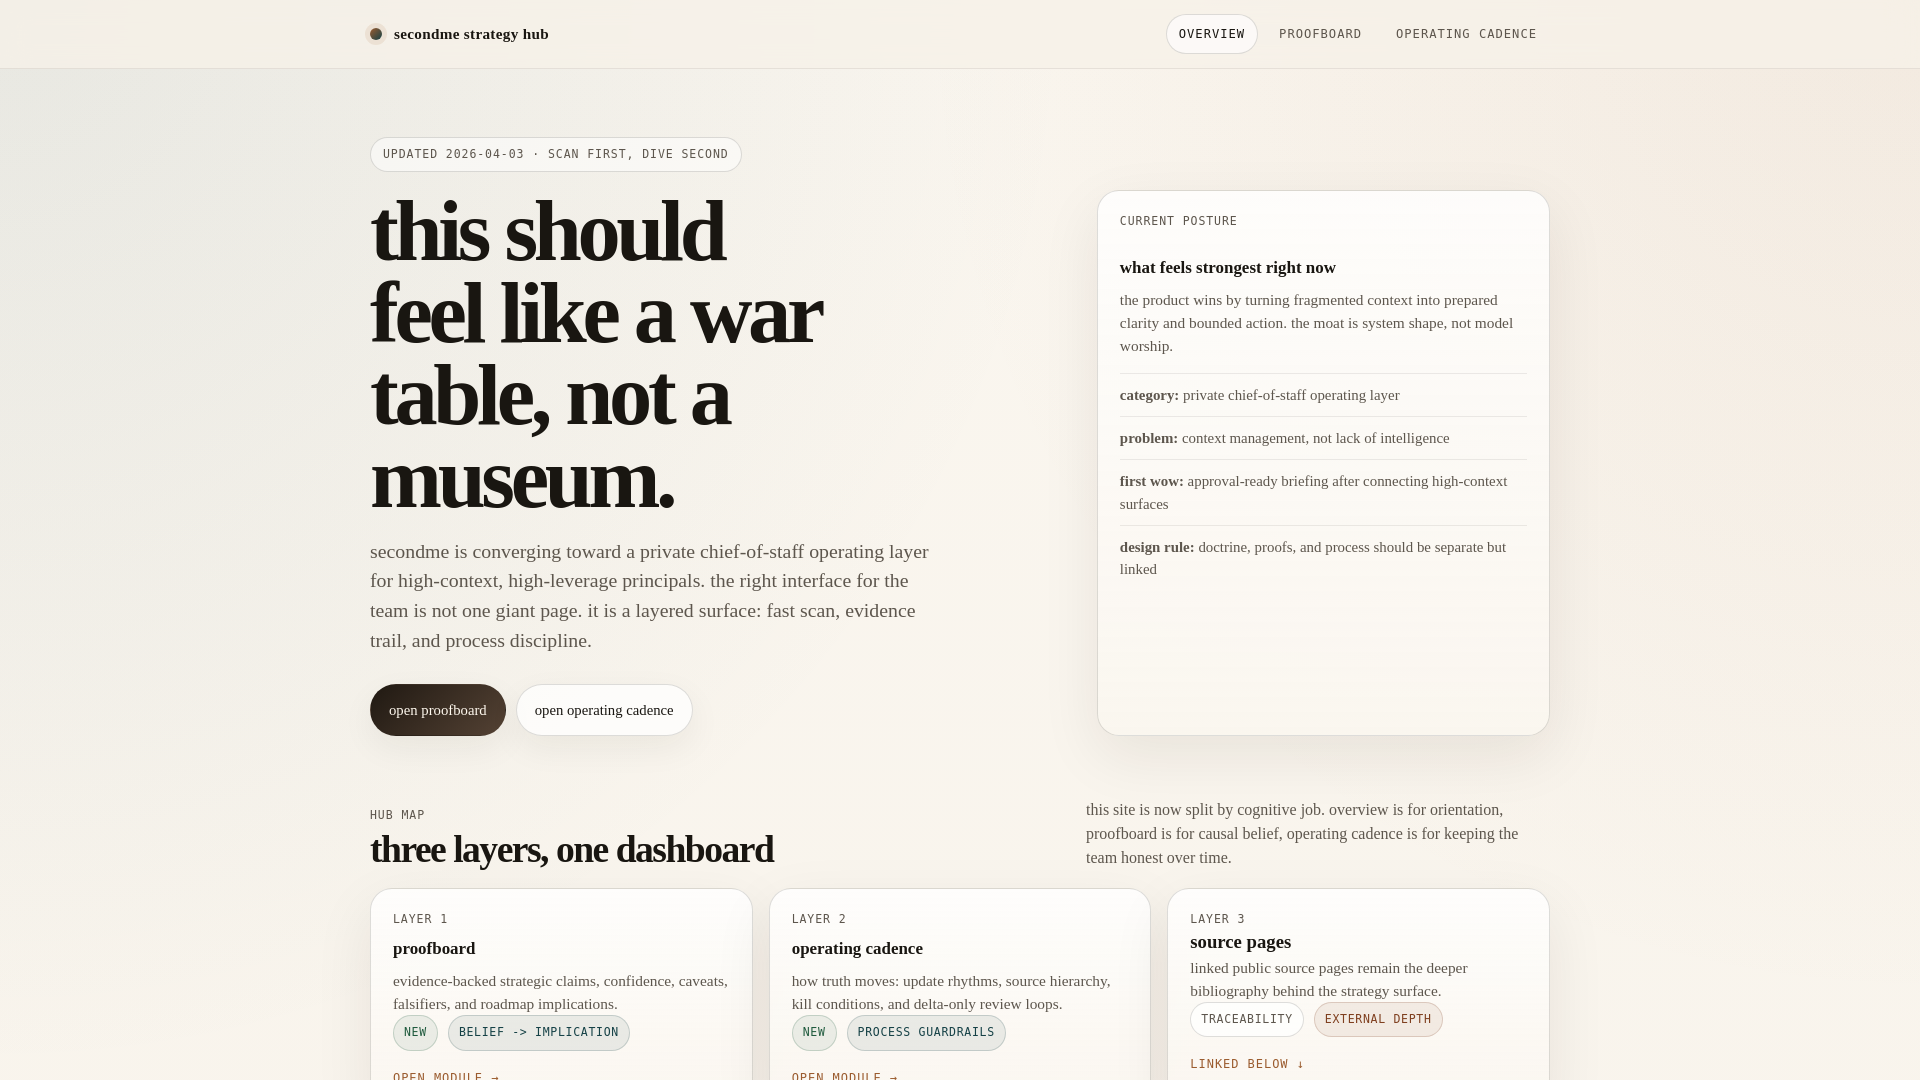Click the proofboard card title
This screenshot has width=1920, height=1080.
[x=434, y=949]
